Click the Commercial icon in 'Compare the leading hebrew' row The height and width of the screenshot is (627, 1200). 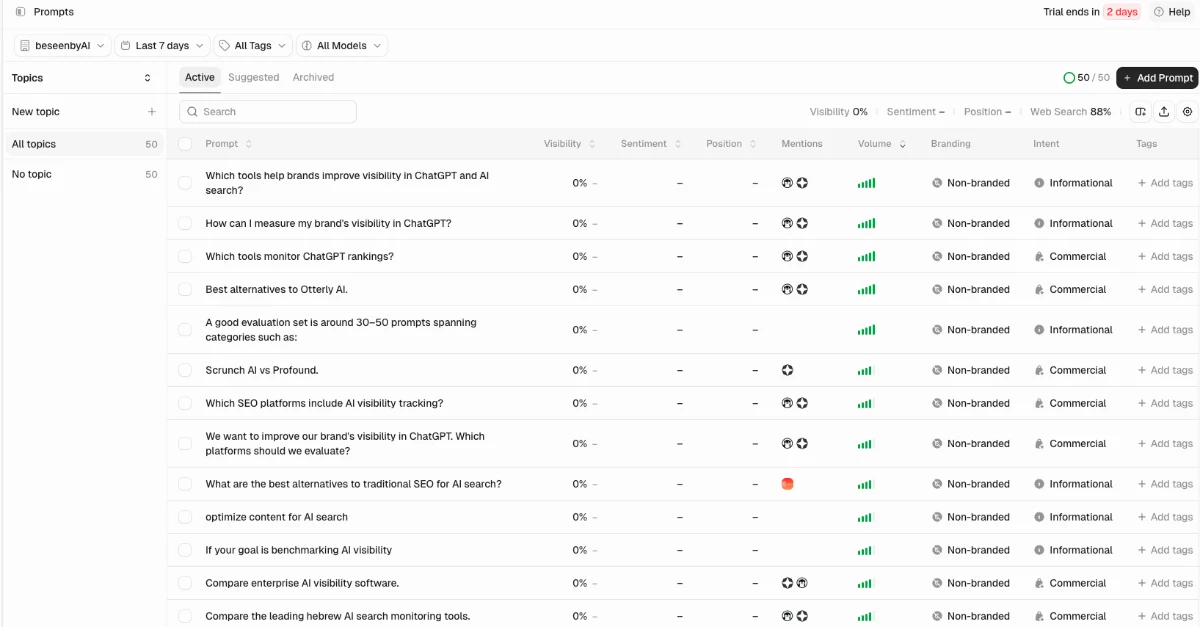click(1039, 616)
